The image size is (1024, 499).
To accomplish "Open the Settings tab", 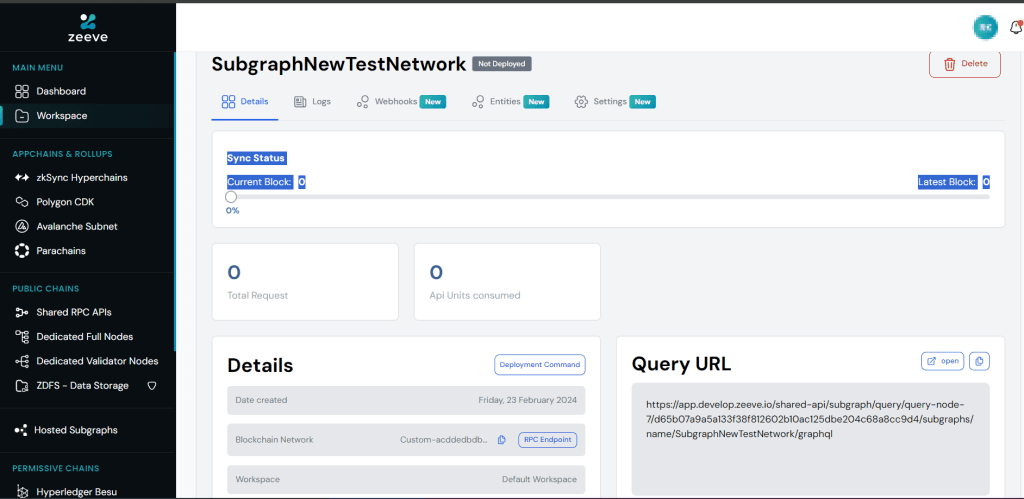I will click(615, 102).
